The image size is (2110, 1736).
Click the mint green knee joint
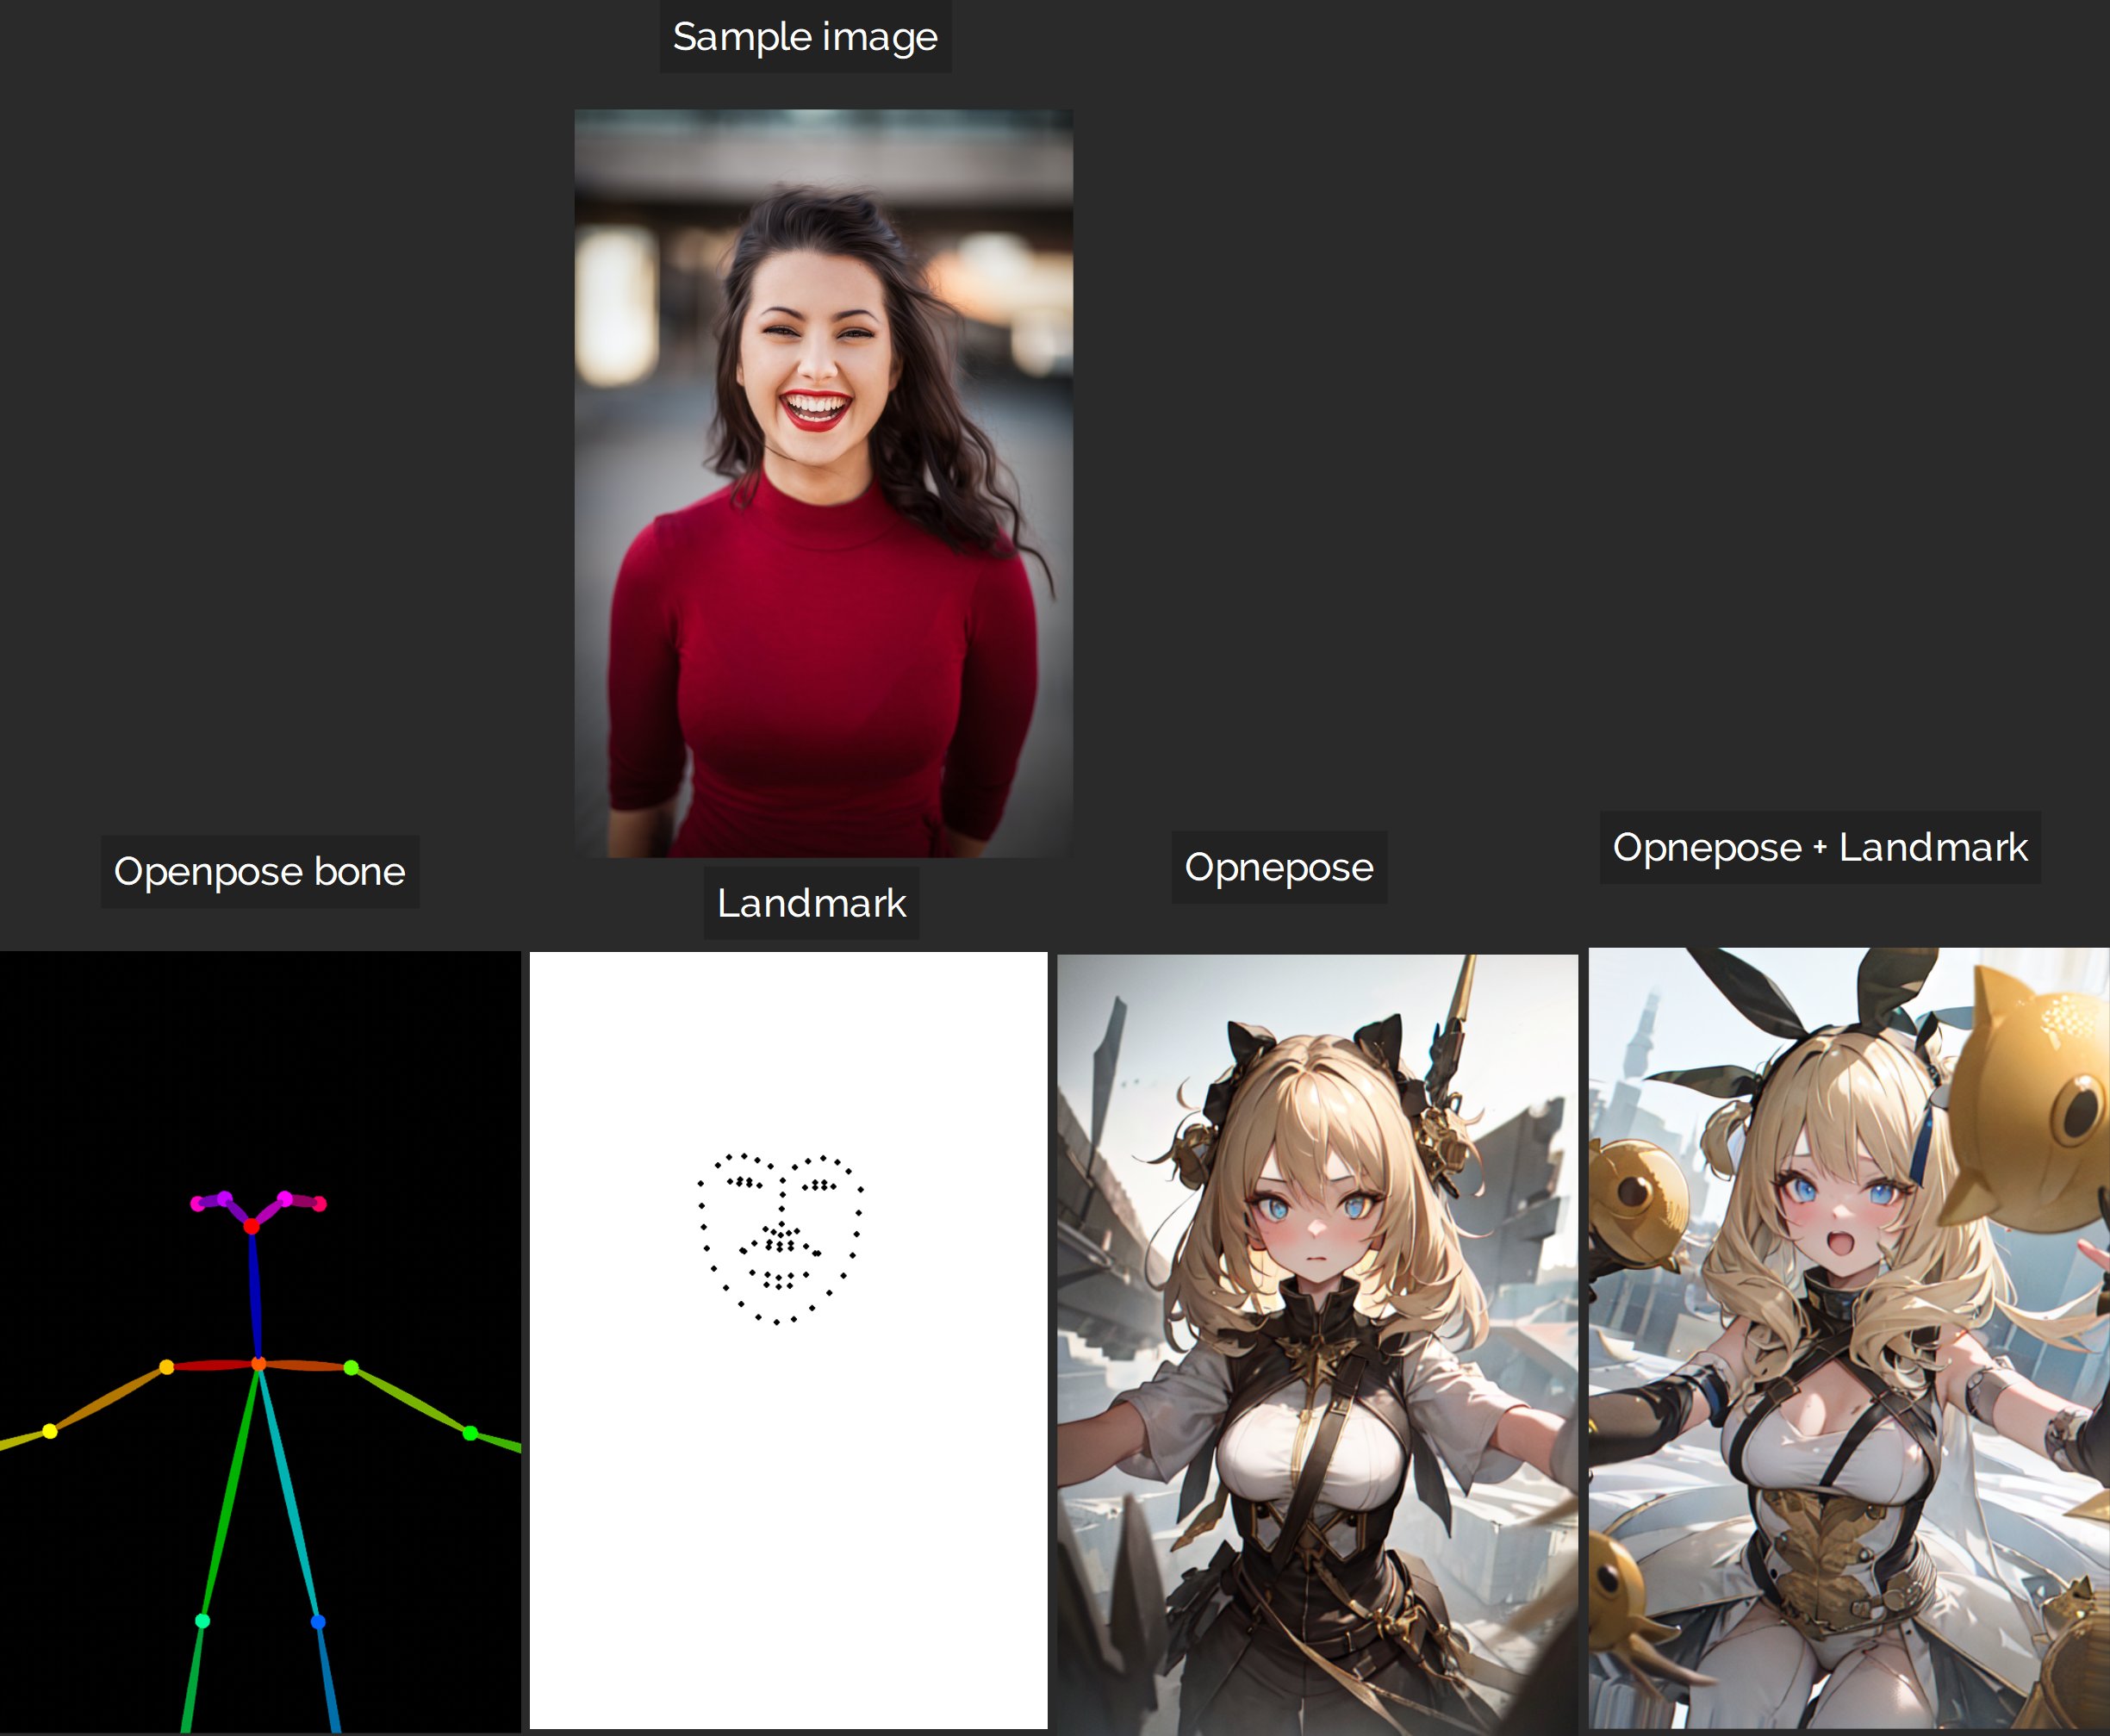pos(203,1620)
